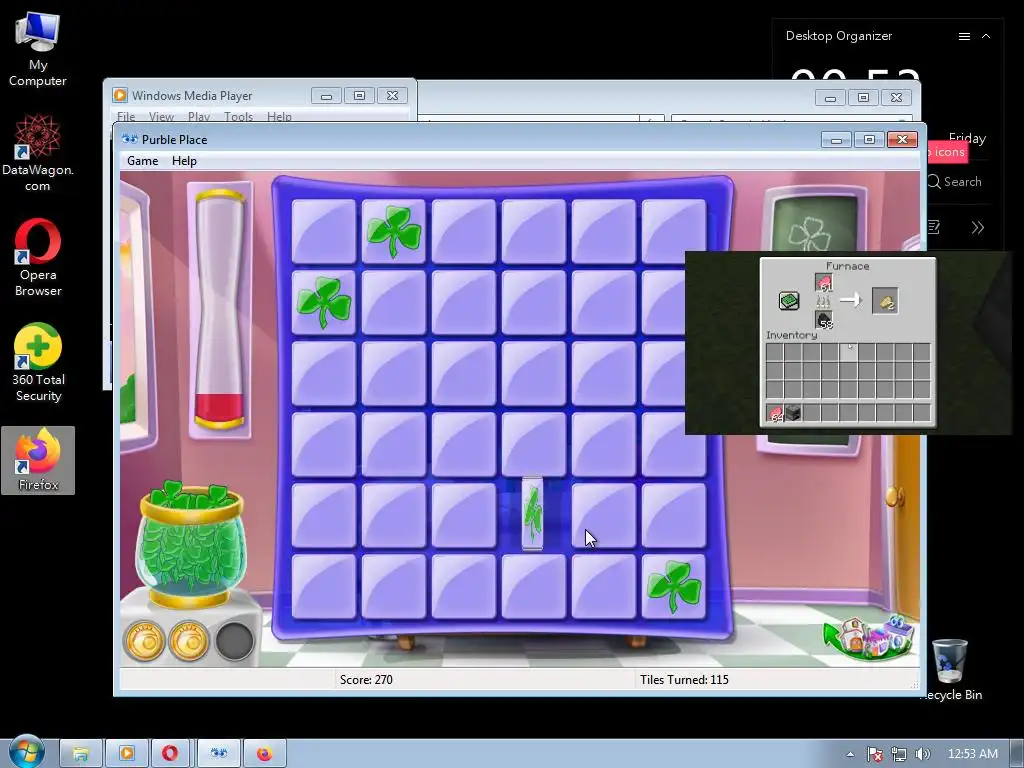Collapse the Desktop Organizer panel
This screenshot has height=768, width=1024.
(986, 37)
